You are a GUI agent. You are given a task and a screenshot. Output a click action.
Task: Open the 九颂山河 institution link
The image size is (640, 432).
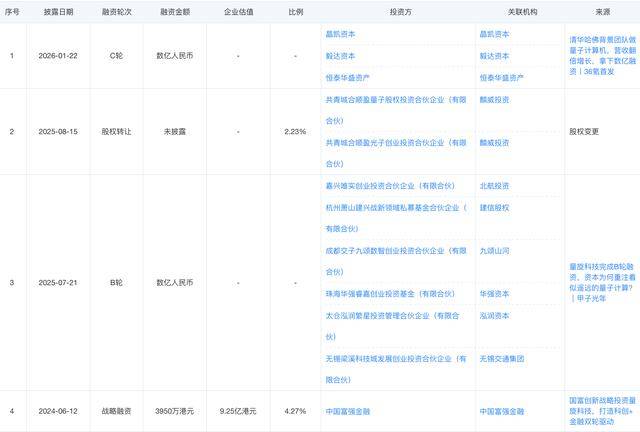click(x=494, y=250)
